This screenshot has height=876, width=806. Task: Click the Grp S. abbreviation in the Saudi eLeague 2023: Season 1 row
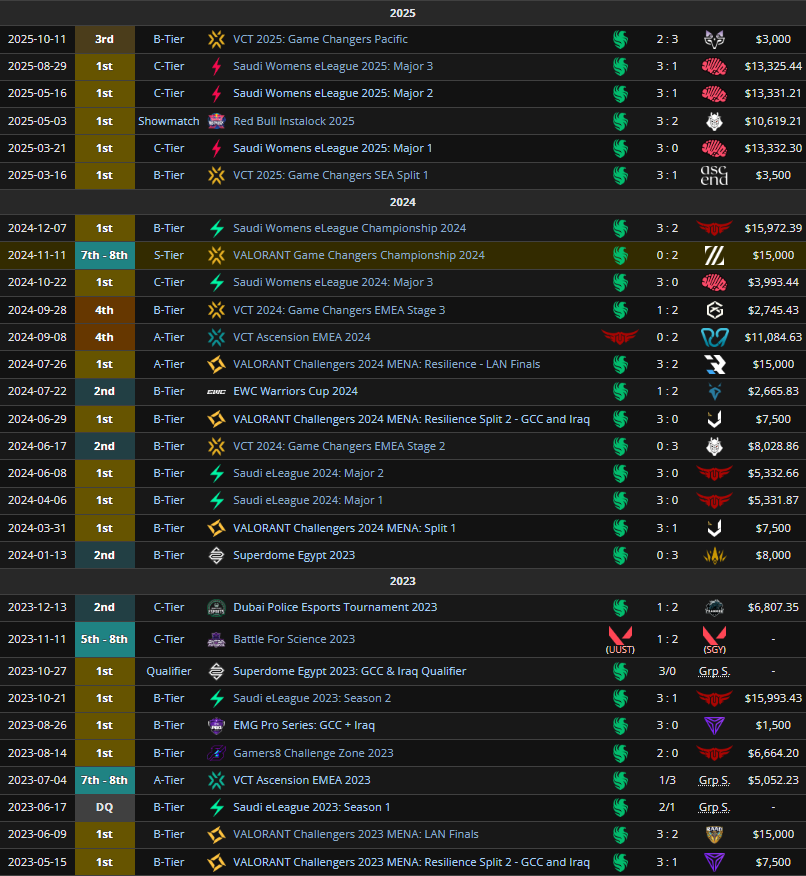714,807
